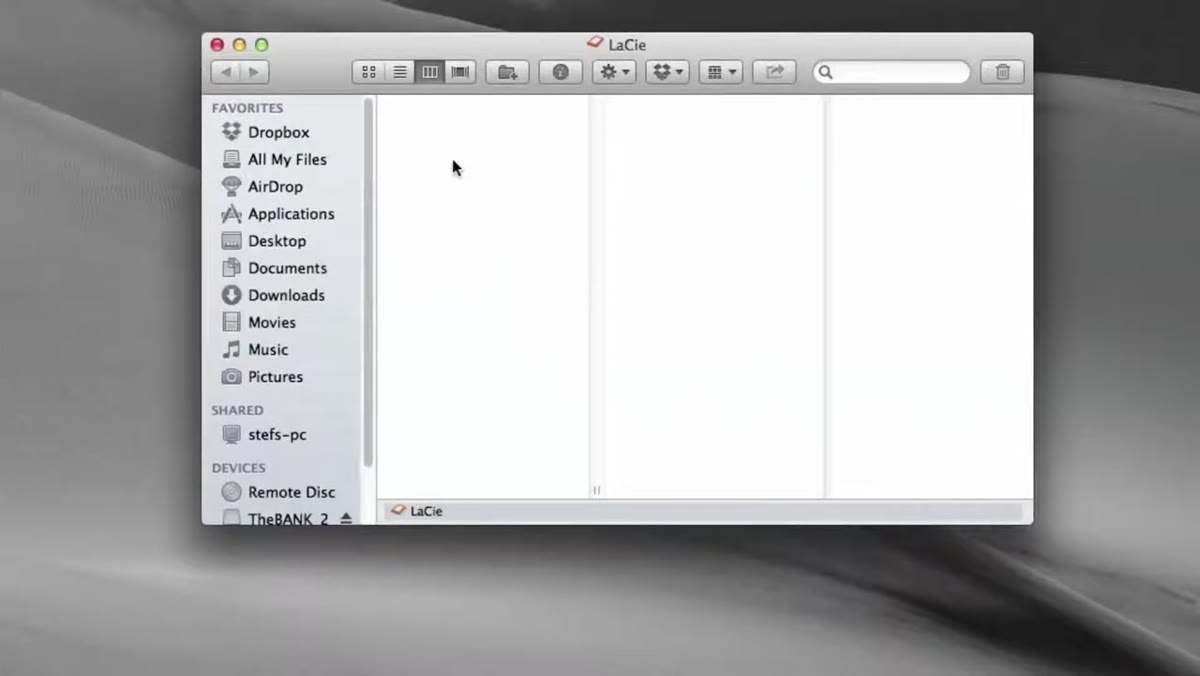Viewport: 1200px width, 676px height.
Task: Select Desktop in the Favorites list
Action: click(x=263, y=241)
